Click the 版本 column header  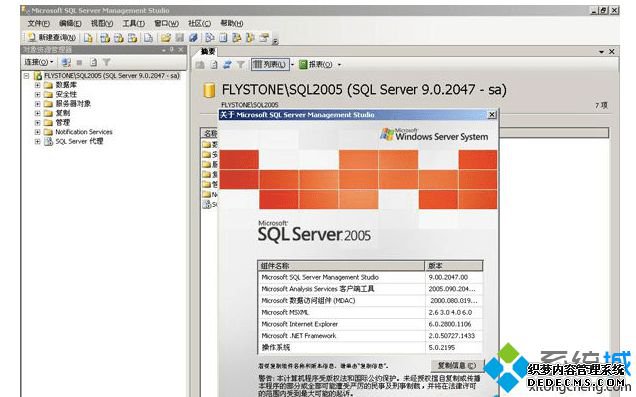pyautogui.click(x=454, y=266)
